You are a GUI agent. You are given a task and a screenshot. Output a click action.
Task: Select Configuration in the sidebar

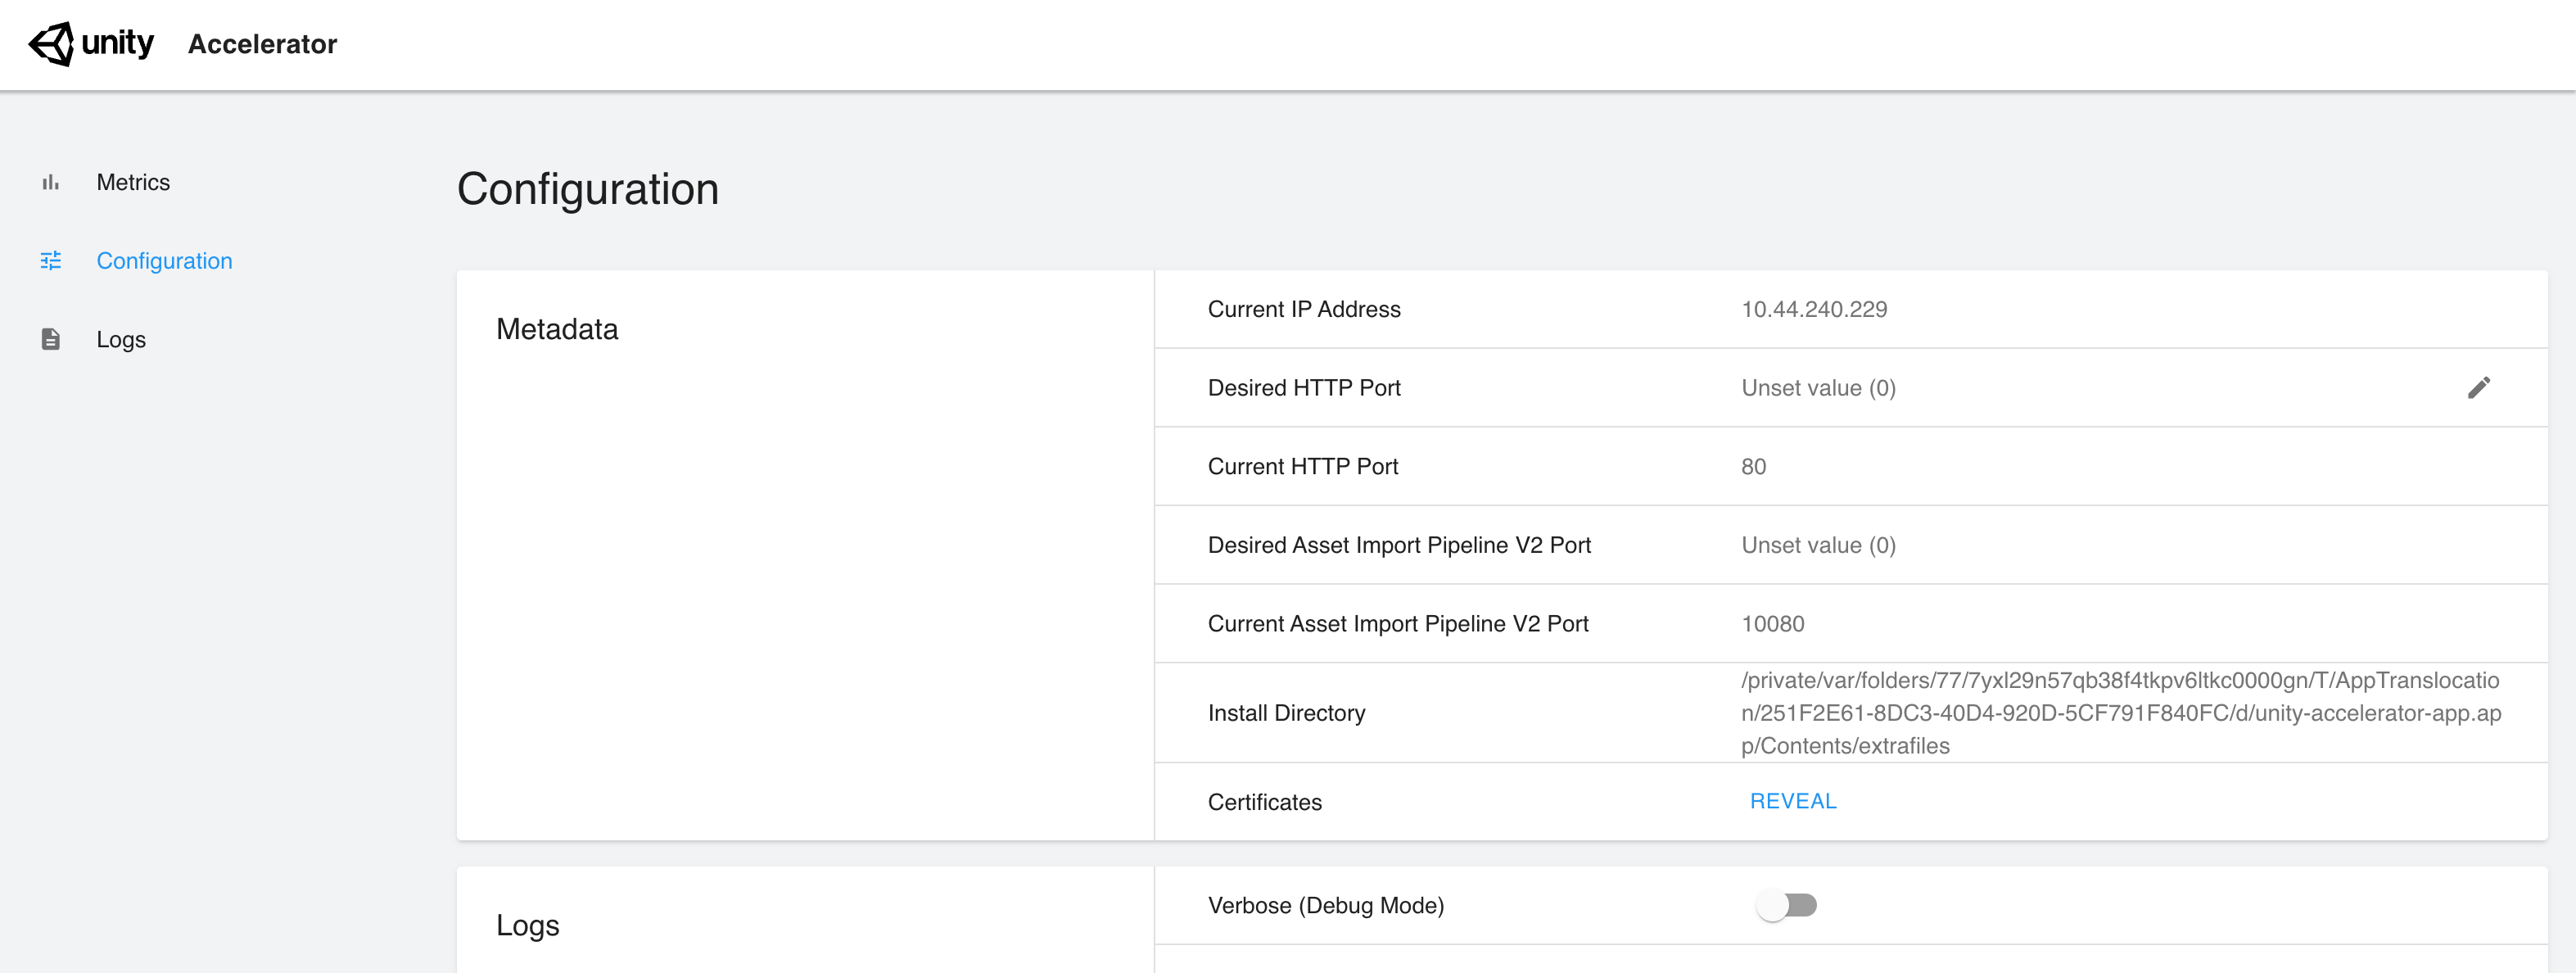(164, 260)
